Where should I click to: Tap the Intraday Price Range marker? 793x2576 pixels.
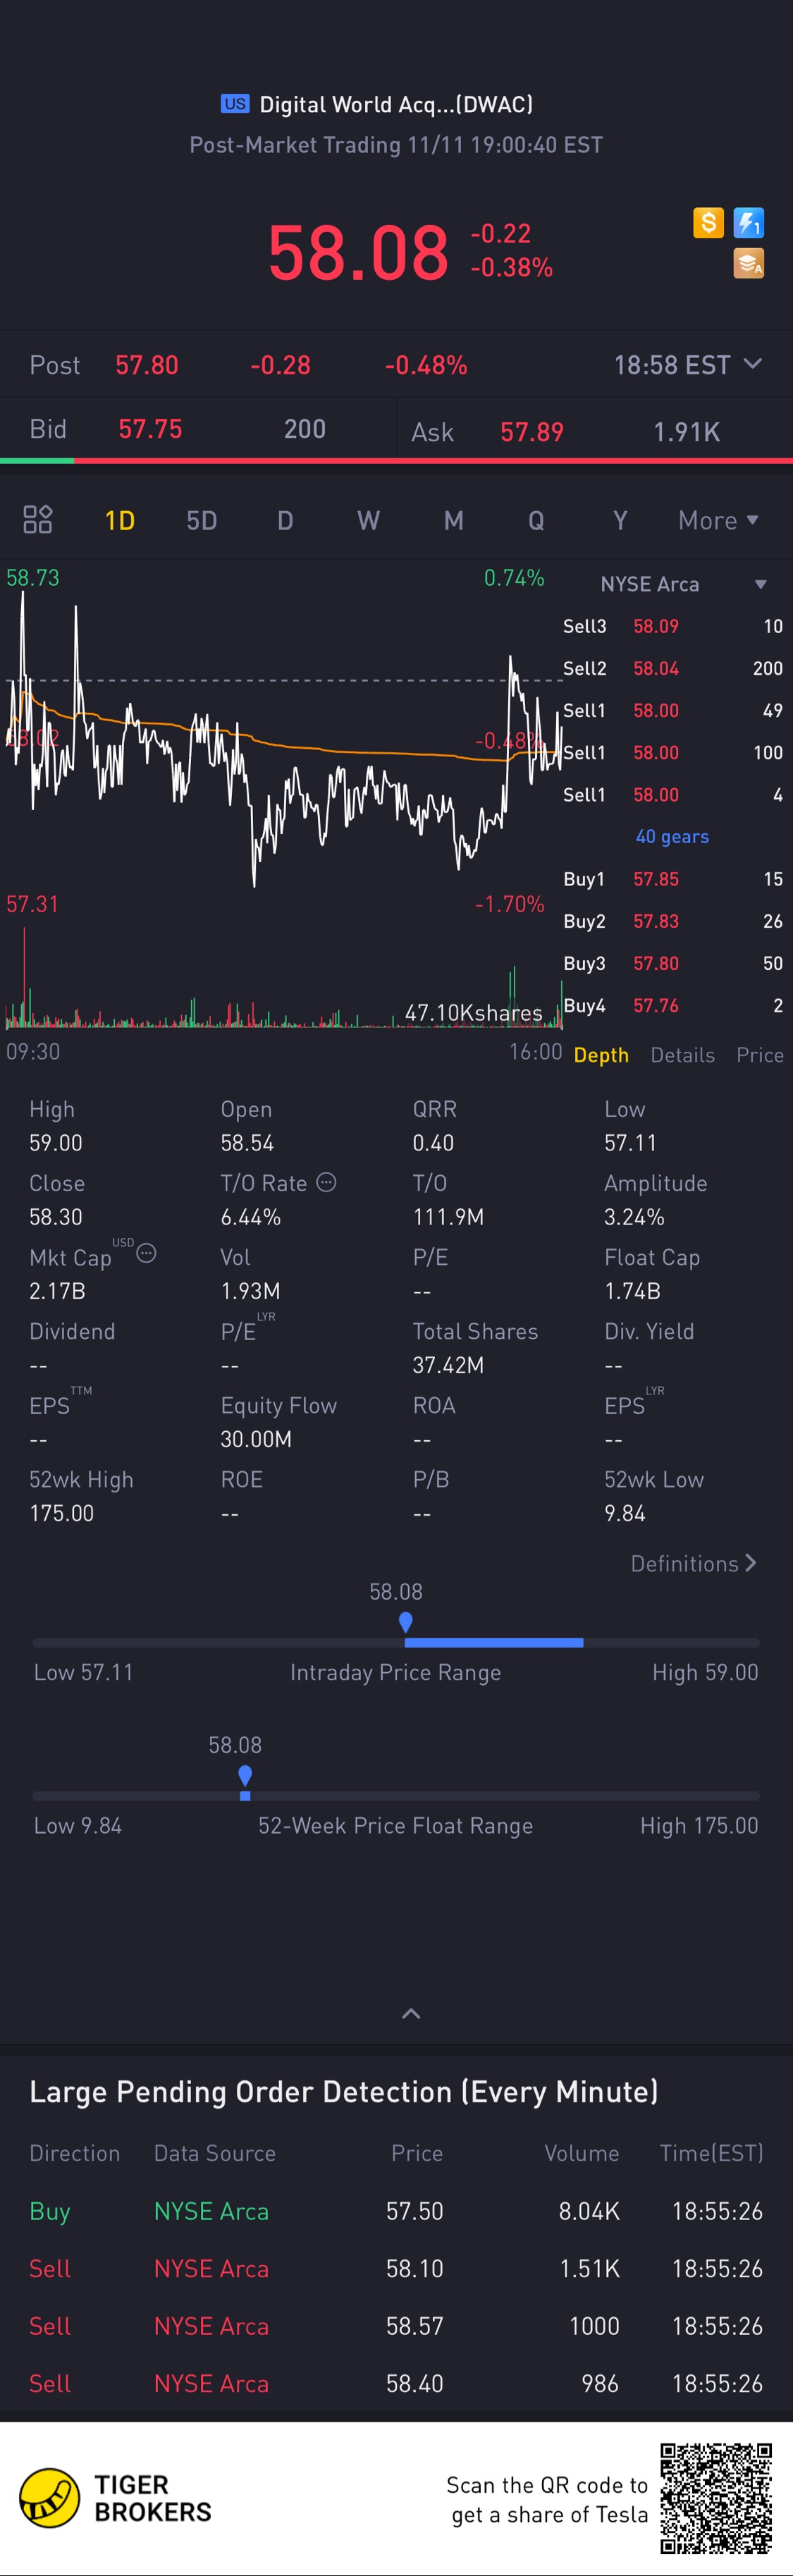tap(405, 1622)
